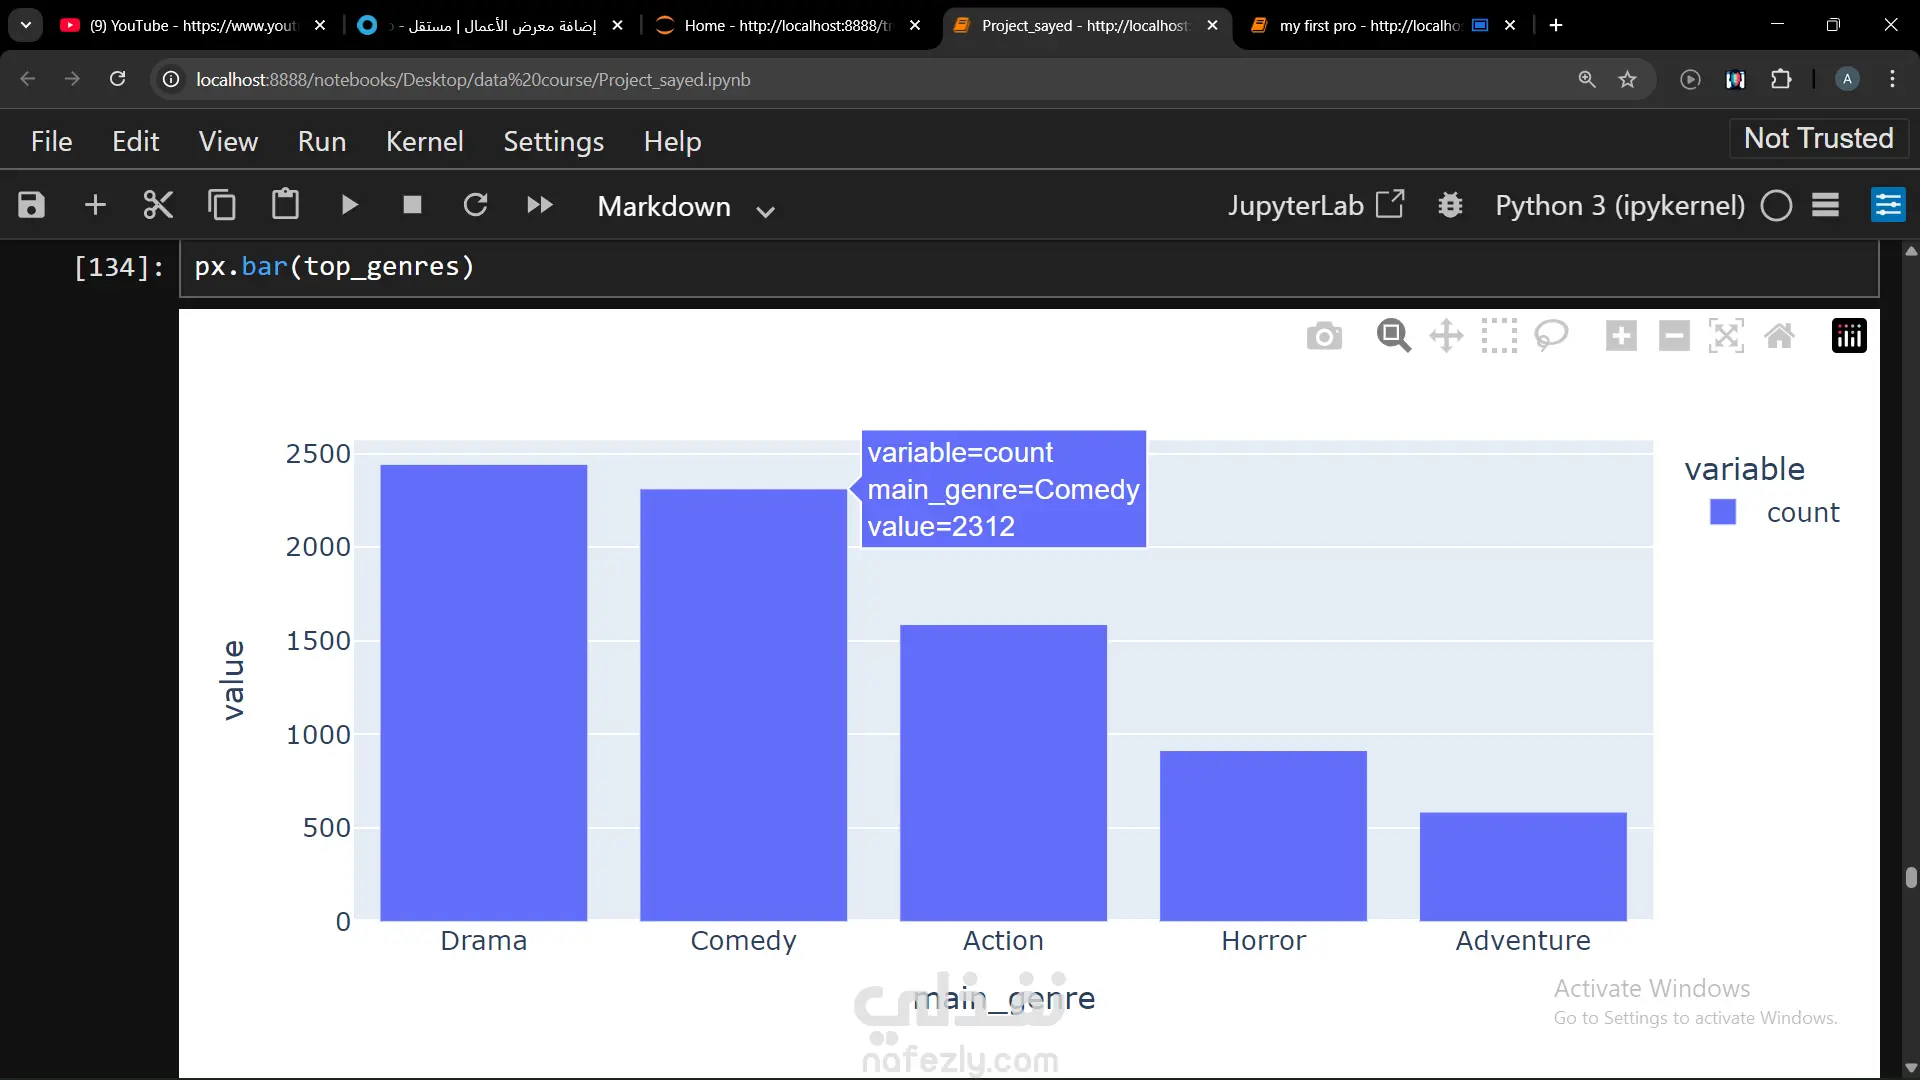
Task: Download the plot as PNG with the camera icon
Action: click(1324, 336)
